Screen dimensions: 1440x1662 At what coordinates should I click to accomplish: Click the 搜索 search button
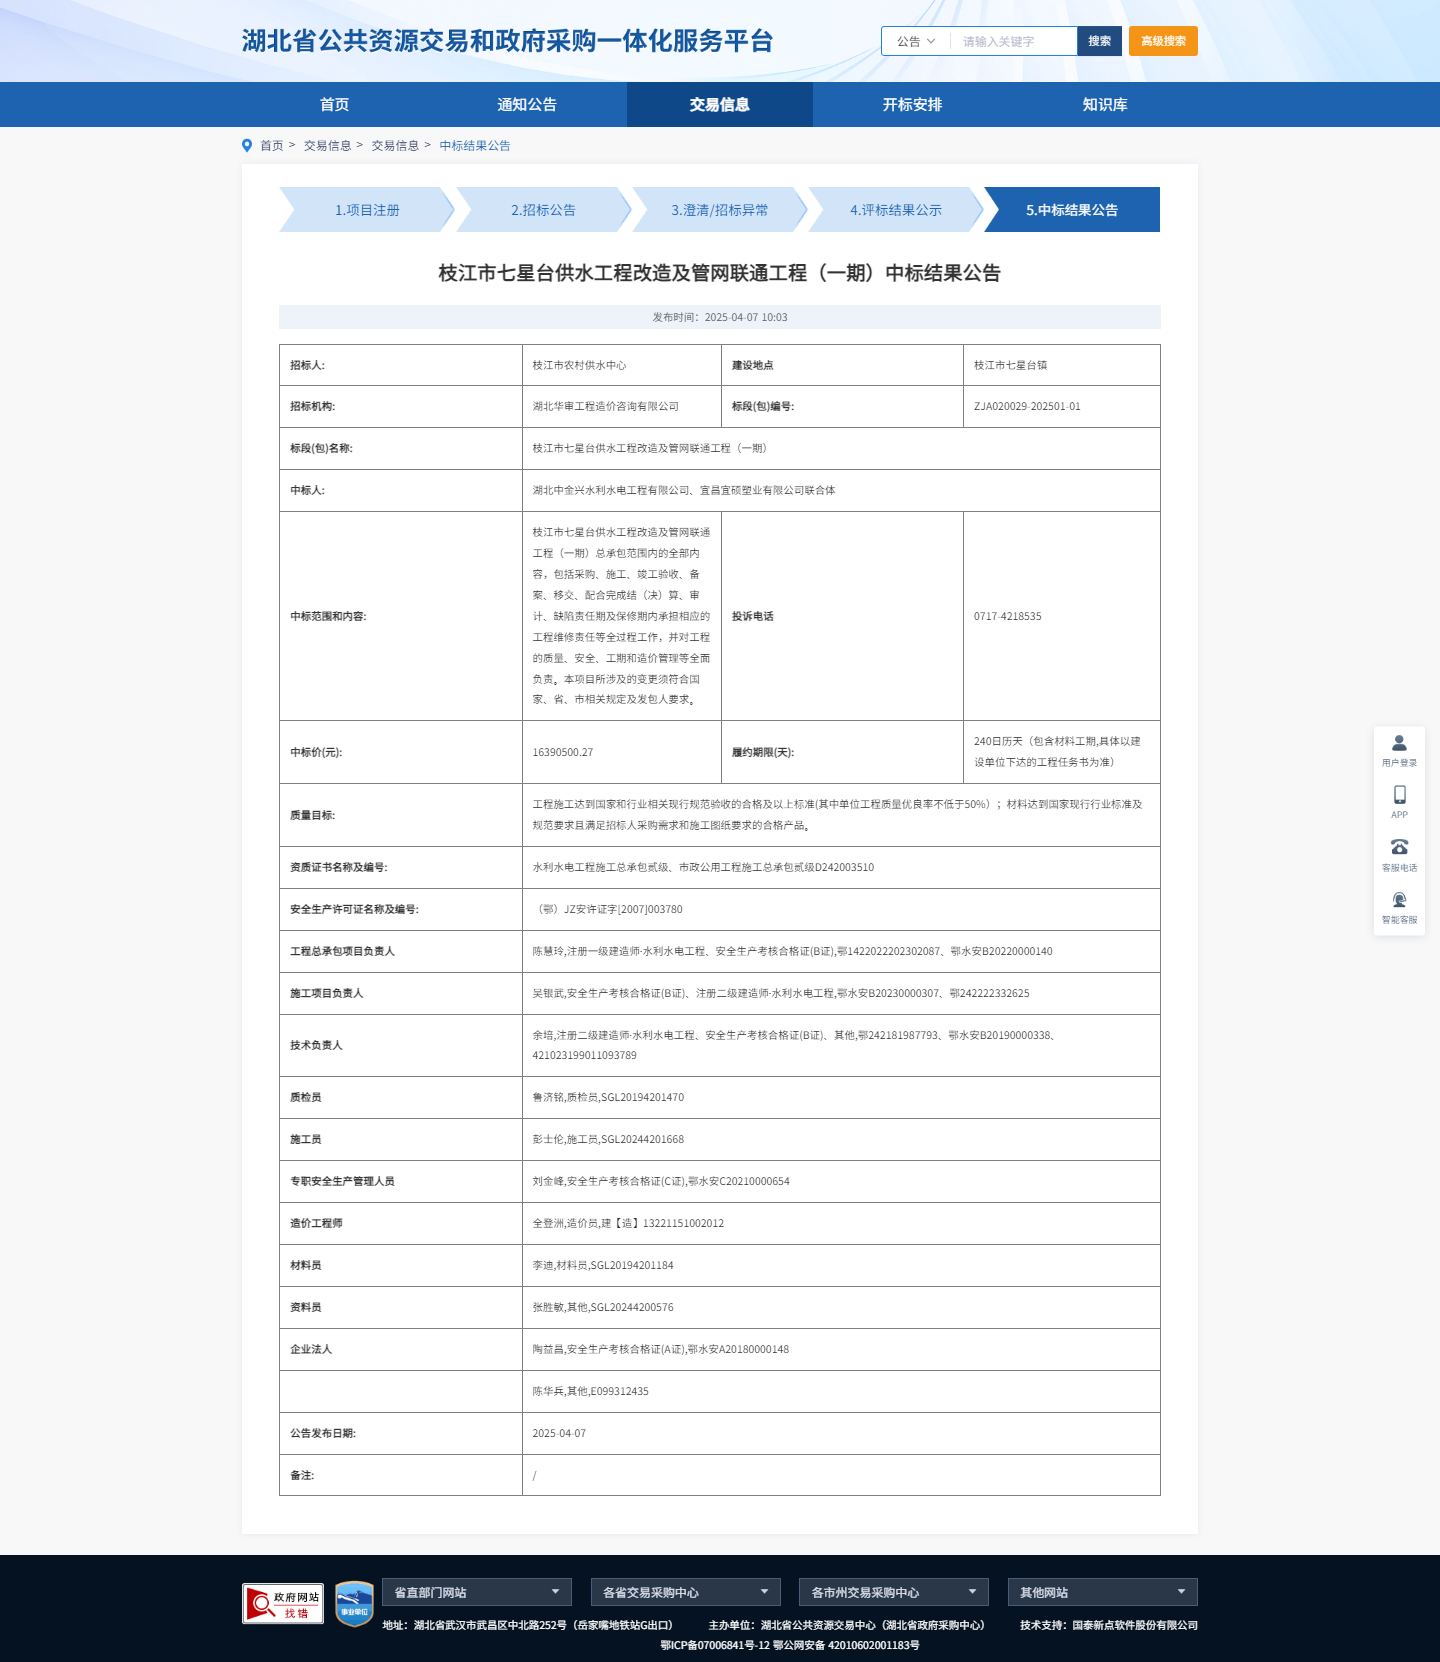1099,41
